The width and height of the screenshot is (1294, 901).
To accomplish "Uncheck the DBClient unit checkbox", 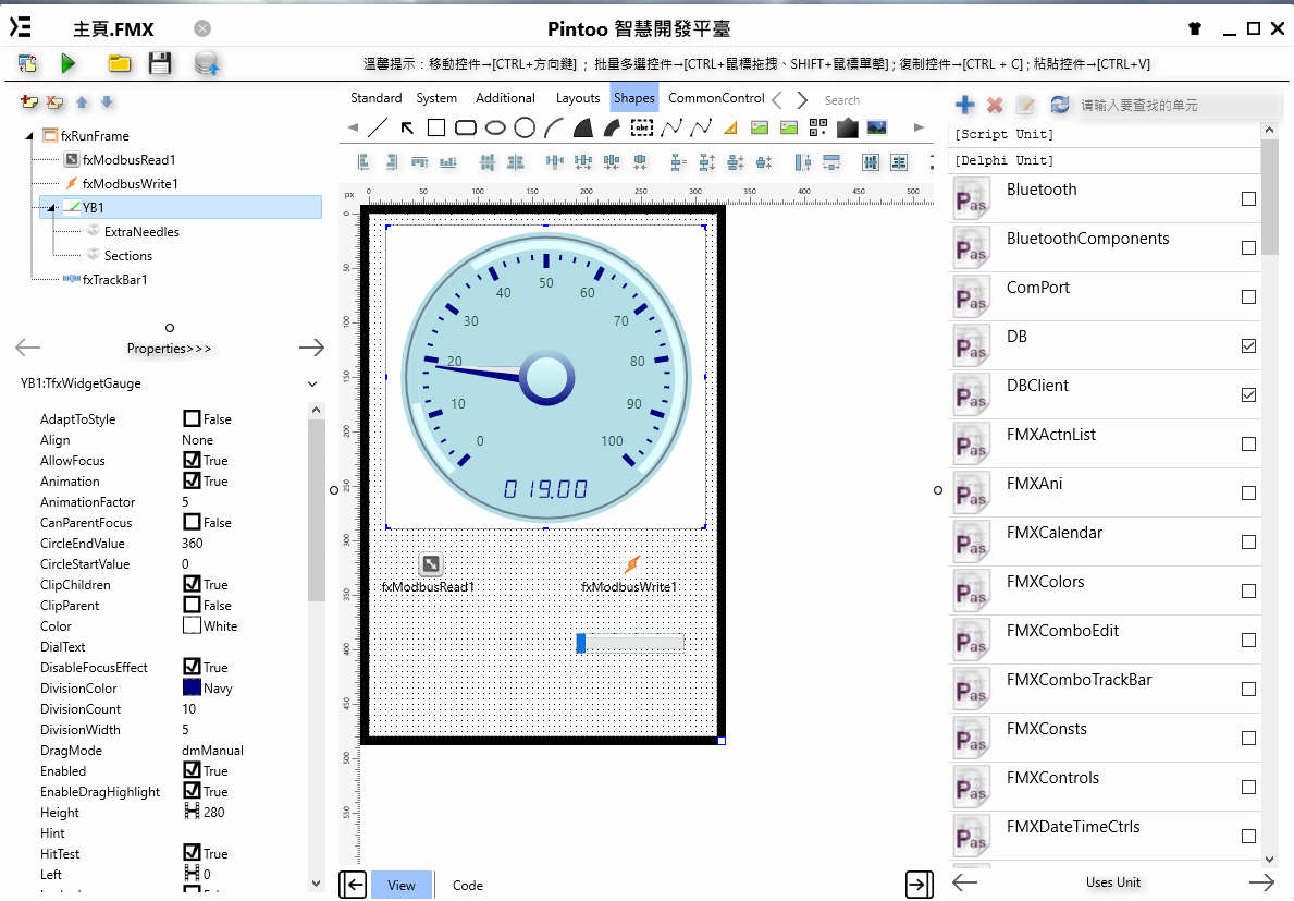I will (1248, 395).
